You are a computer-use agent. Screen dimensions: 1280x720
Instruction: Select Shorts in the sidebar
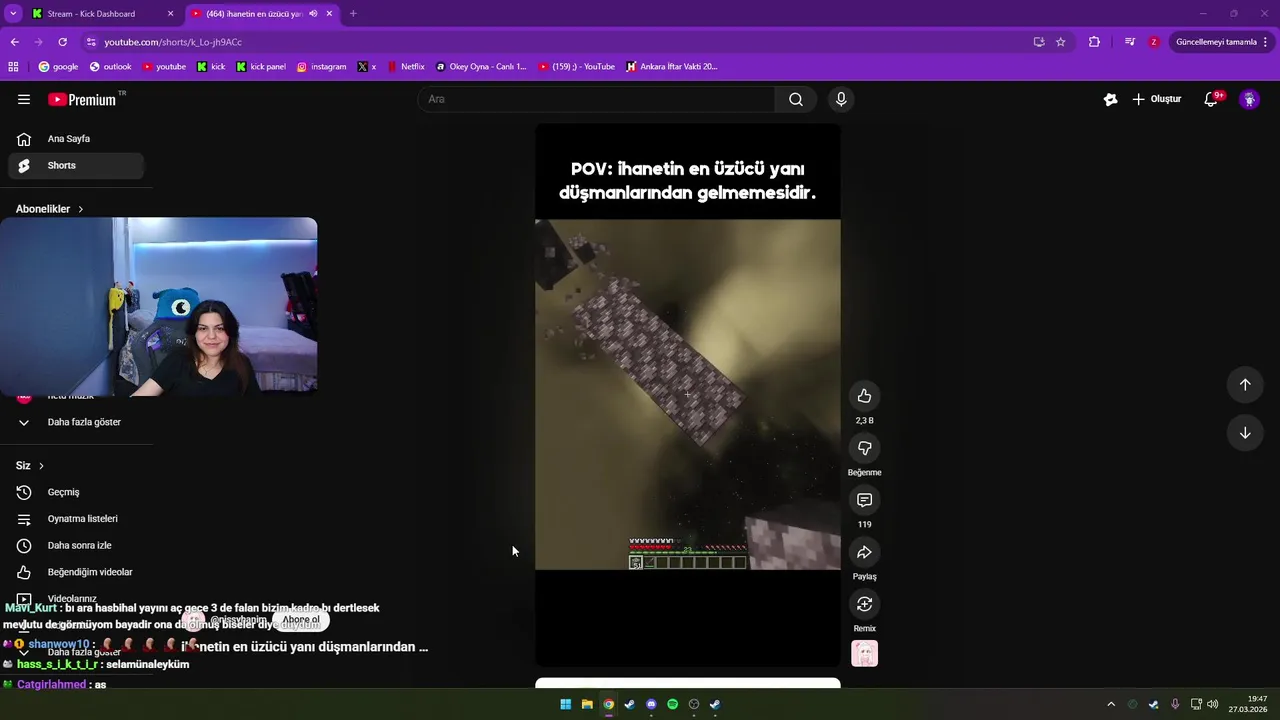click(75, 166)
